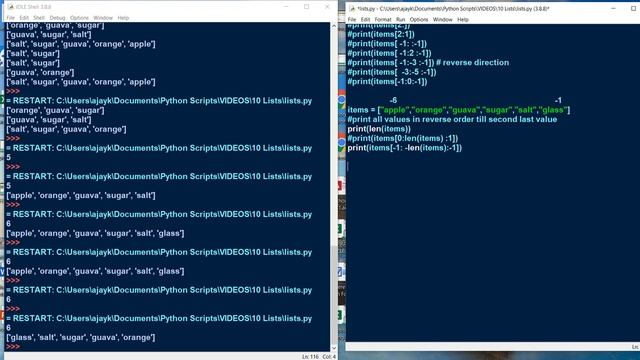Open the Shell menu
This screenshot has height=360, width=640.
pyautogui.click(x=39, y=18)
